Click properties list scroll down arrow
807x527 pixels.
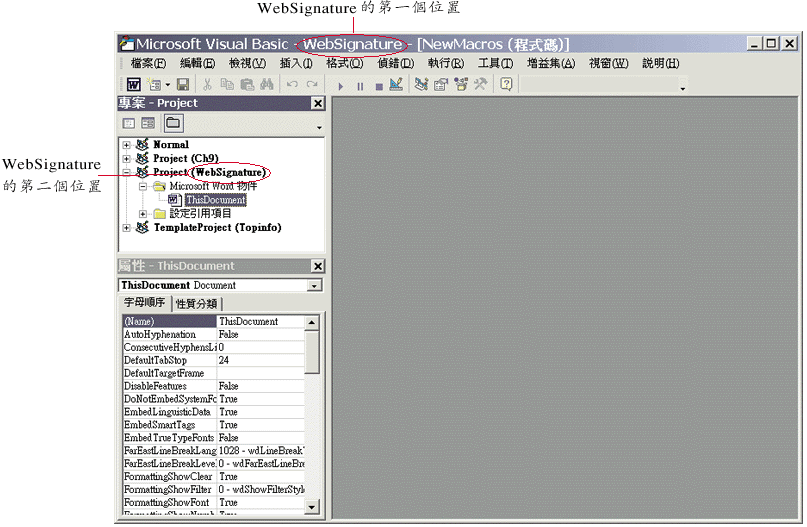point(312,507)
